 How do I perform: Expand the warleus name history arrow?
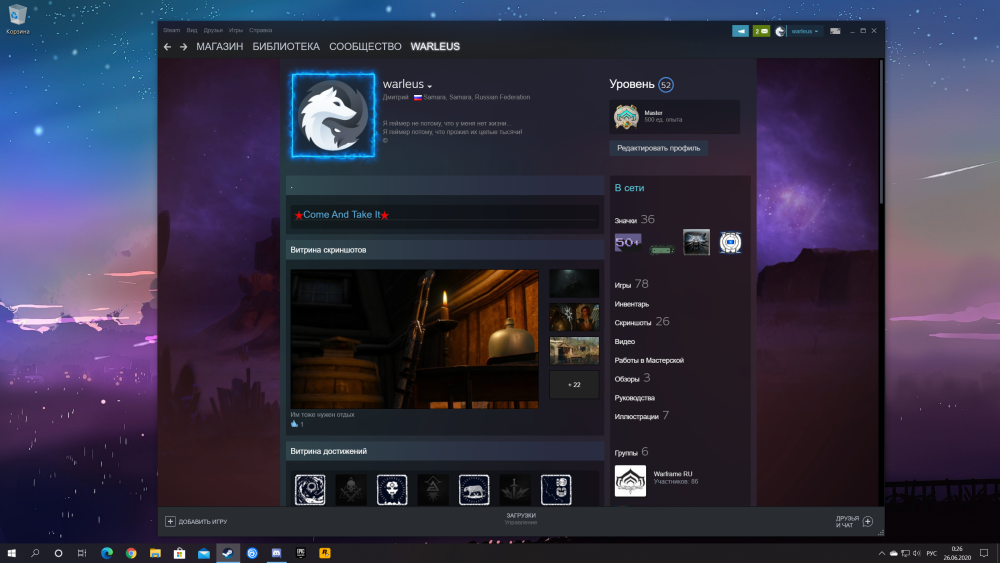(x=430, y=86)
